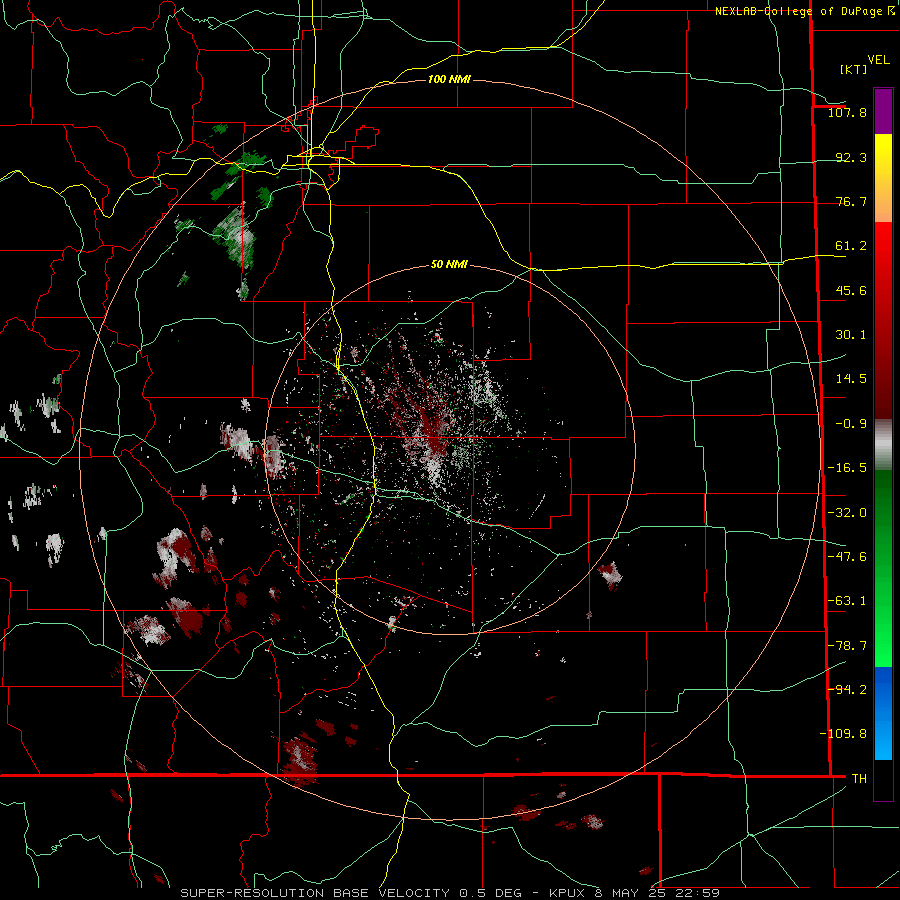Click the 107.8 legend value
Screen dimensions: 900x900
tap(847, 112)
